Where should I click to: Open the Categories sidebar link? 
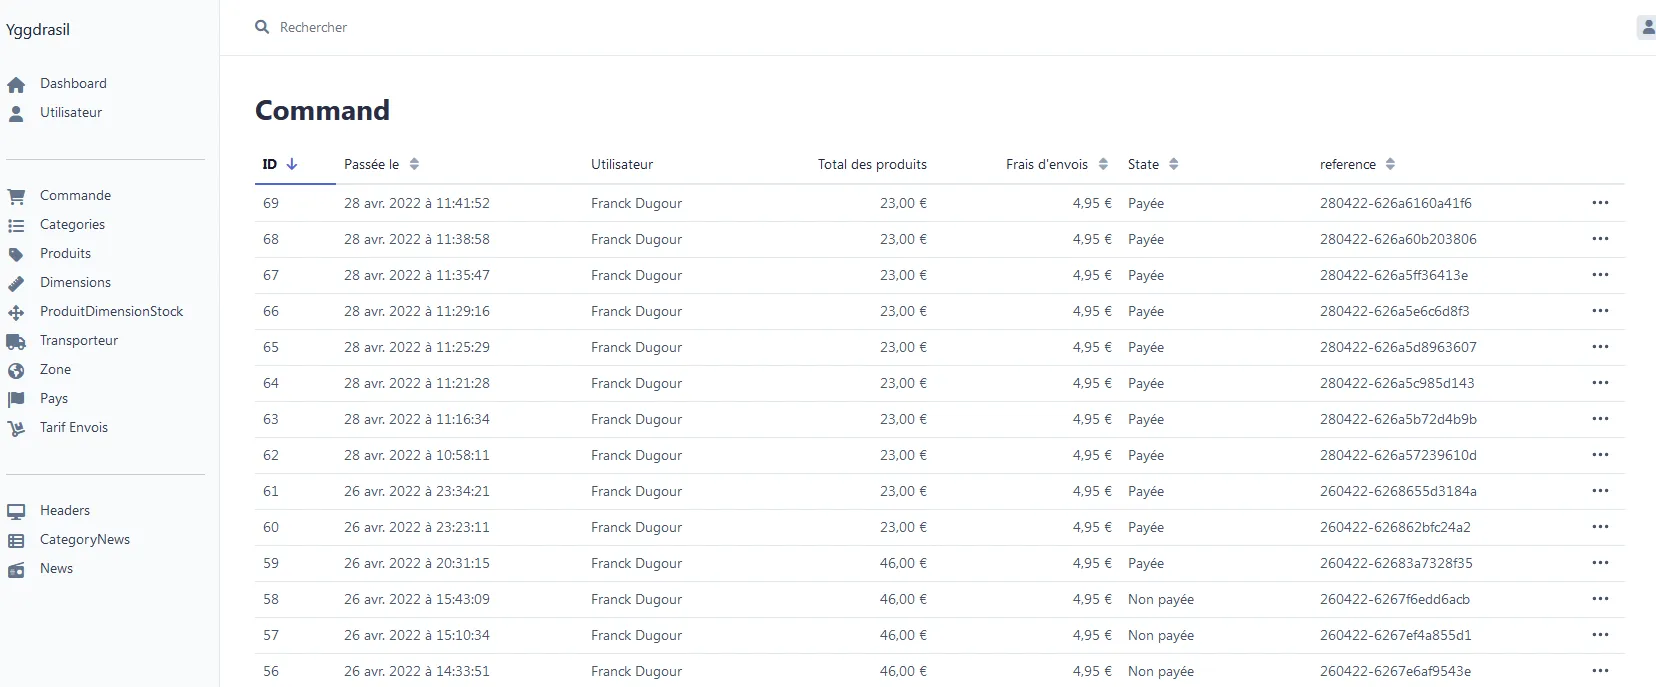click(72, 225)
